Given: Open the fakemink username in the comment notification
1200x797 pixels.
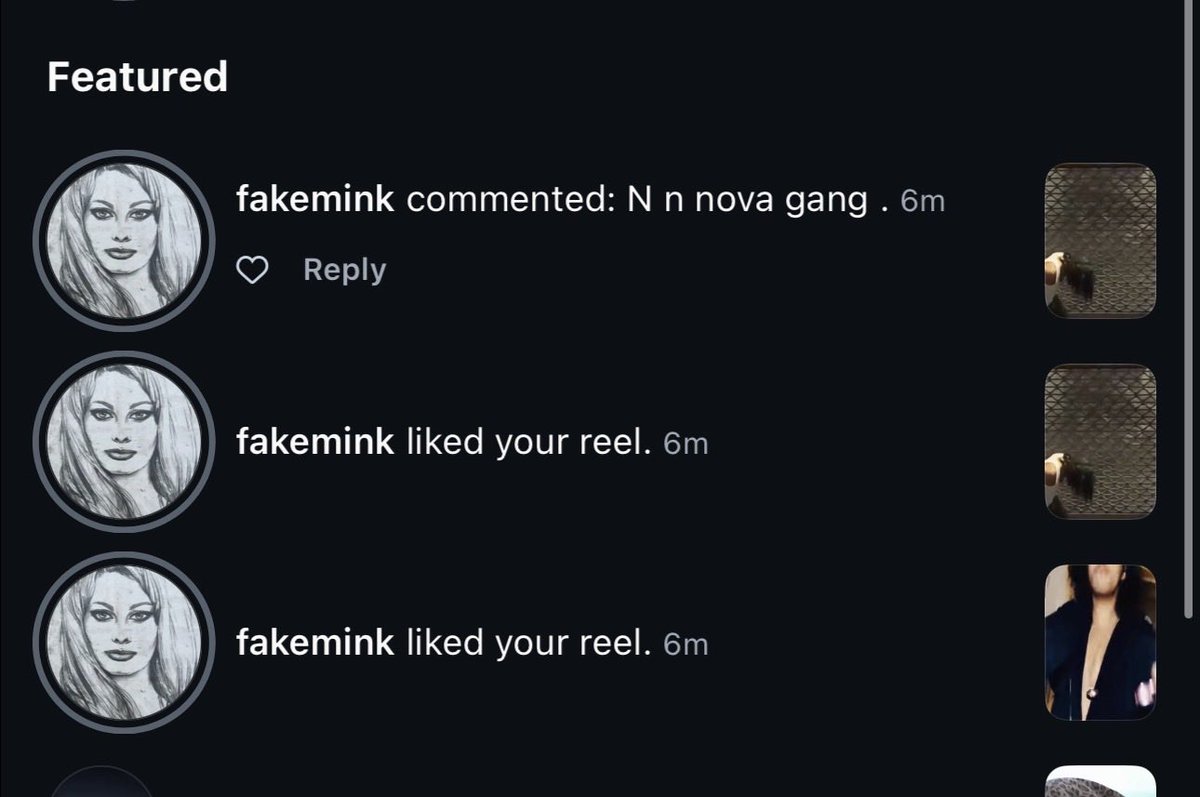Looking at the screenshot, I should click(316, 200).
